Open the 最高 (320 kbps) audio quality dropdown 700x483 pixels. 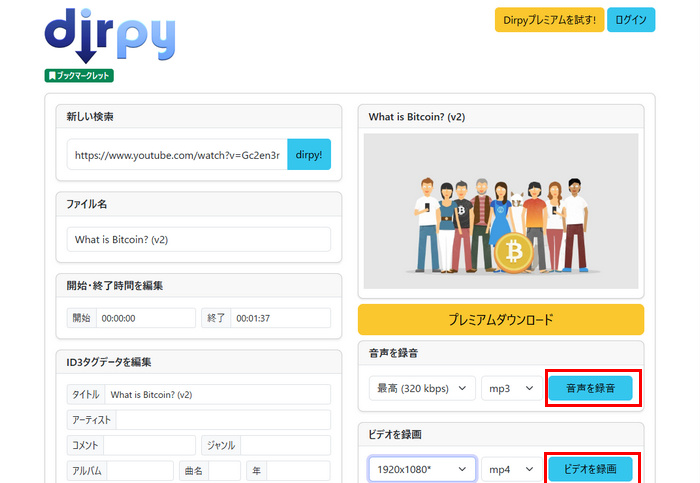pos(422,388)
